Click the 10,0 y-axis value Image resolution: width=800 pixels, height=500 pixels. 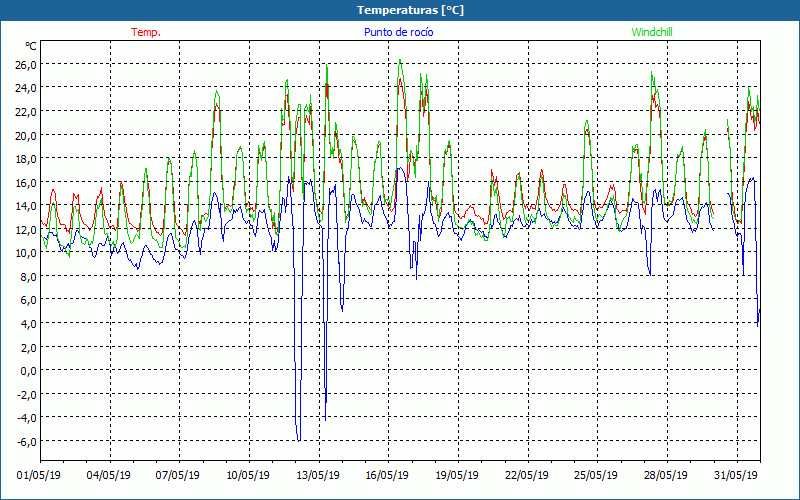point(27,253)
